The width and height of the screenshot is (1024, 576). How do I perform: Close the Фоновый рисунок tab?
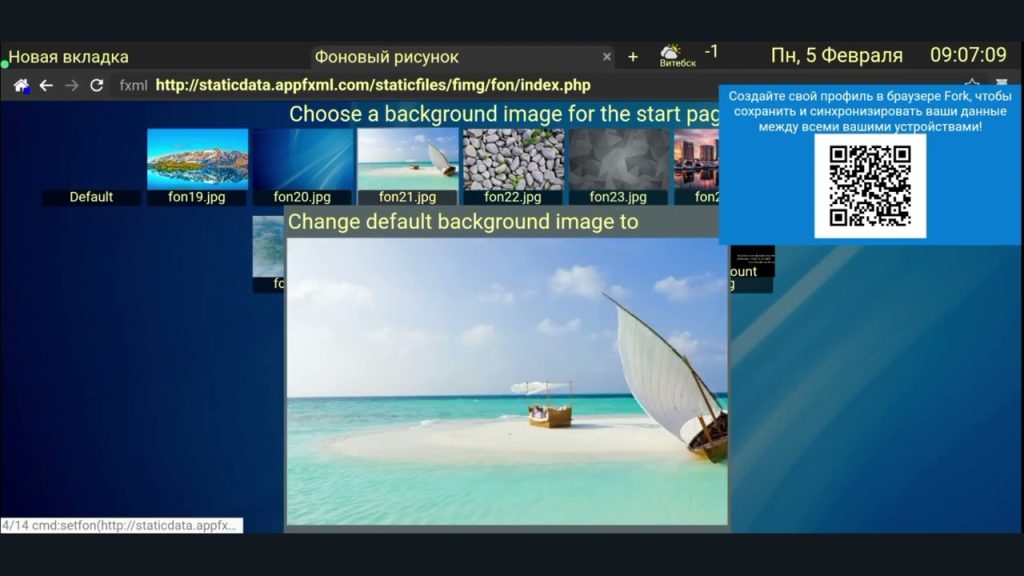pos(606,57)
